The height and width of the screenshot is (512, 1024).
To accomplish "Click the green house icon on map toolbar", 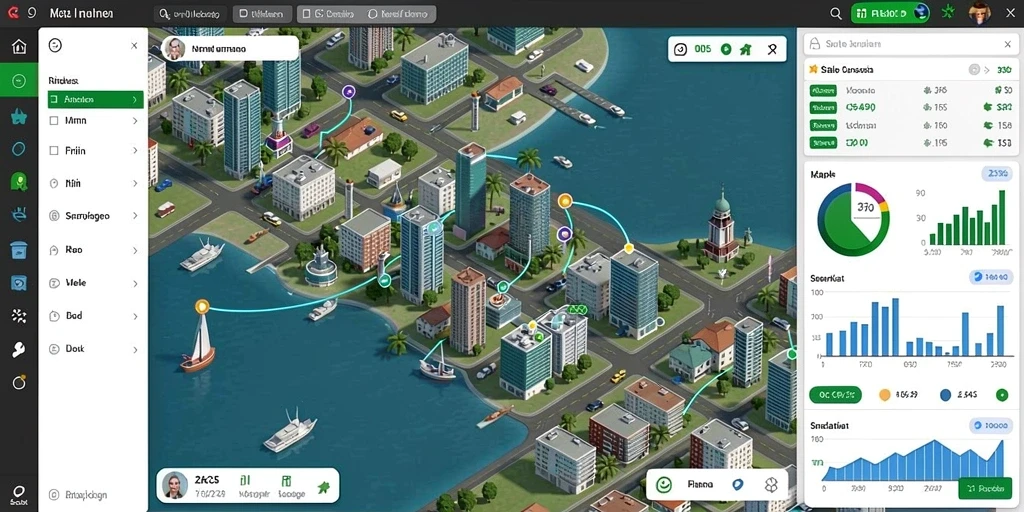I will tap(745, 49).
